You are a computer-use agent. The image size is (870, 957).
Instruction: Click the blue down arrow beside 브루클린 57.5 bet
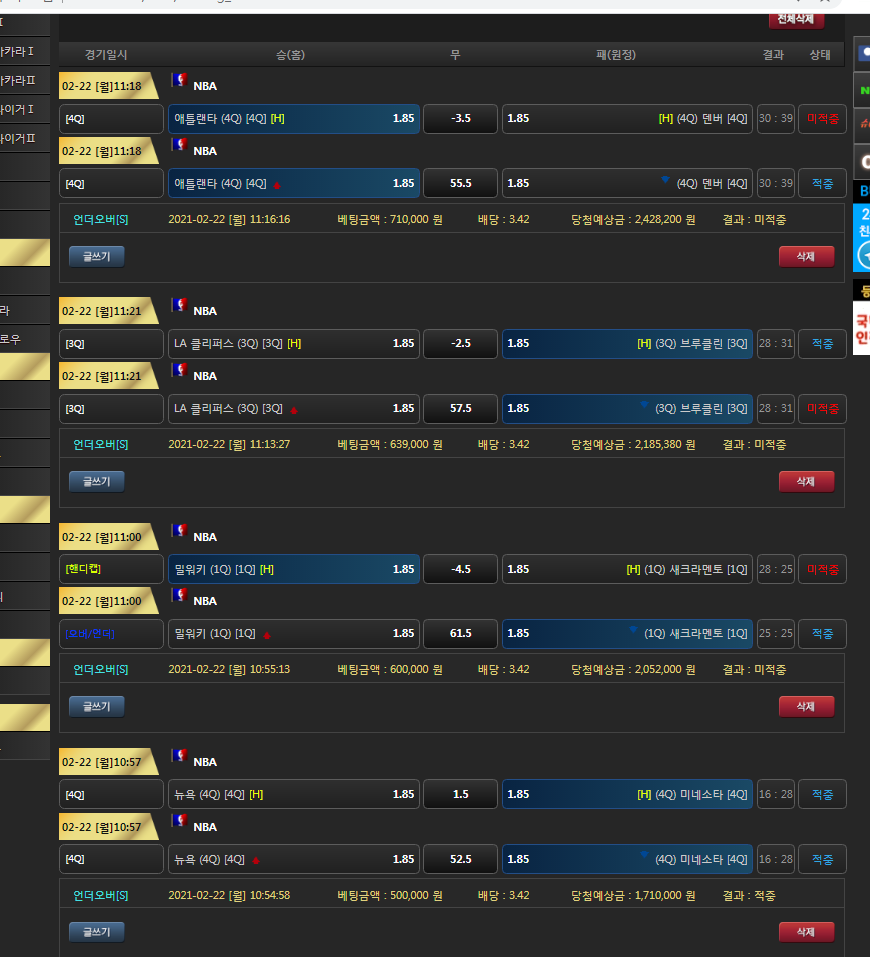click(x=643, y=406)
